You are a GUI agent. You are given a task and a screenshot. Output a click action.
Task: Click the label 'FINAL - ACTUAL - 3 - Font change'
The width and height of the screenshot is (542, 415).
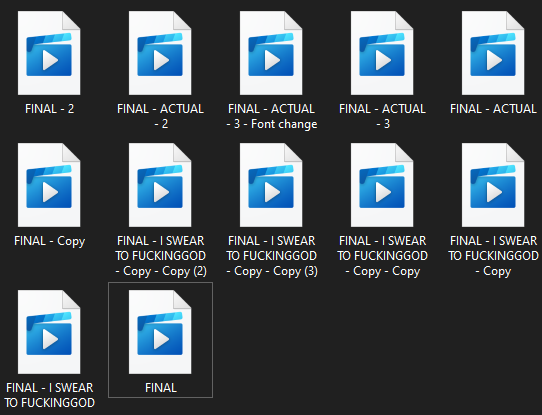(x=271, y=116)
